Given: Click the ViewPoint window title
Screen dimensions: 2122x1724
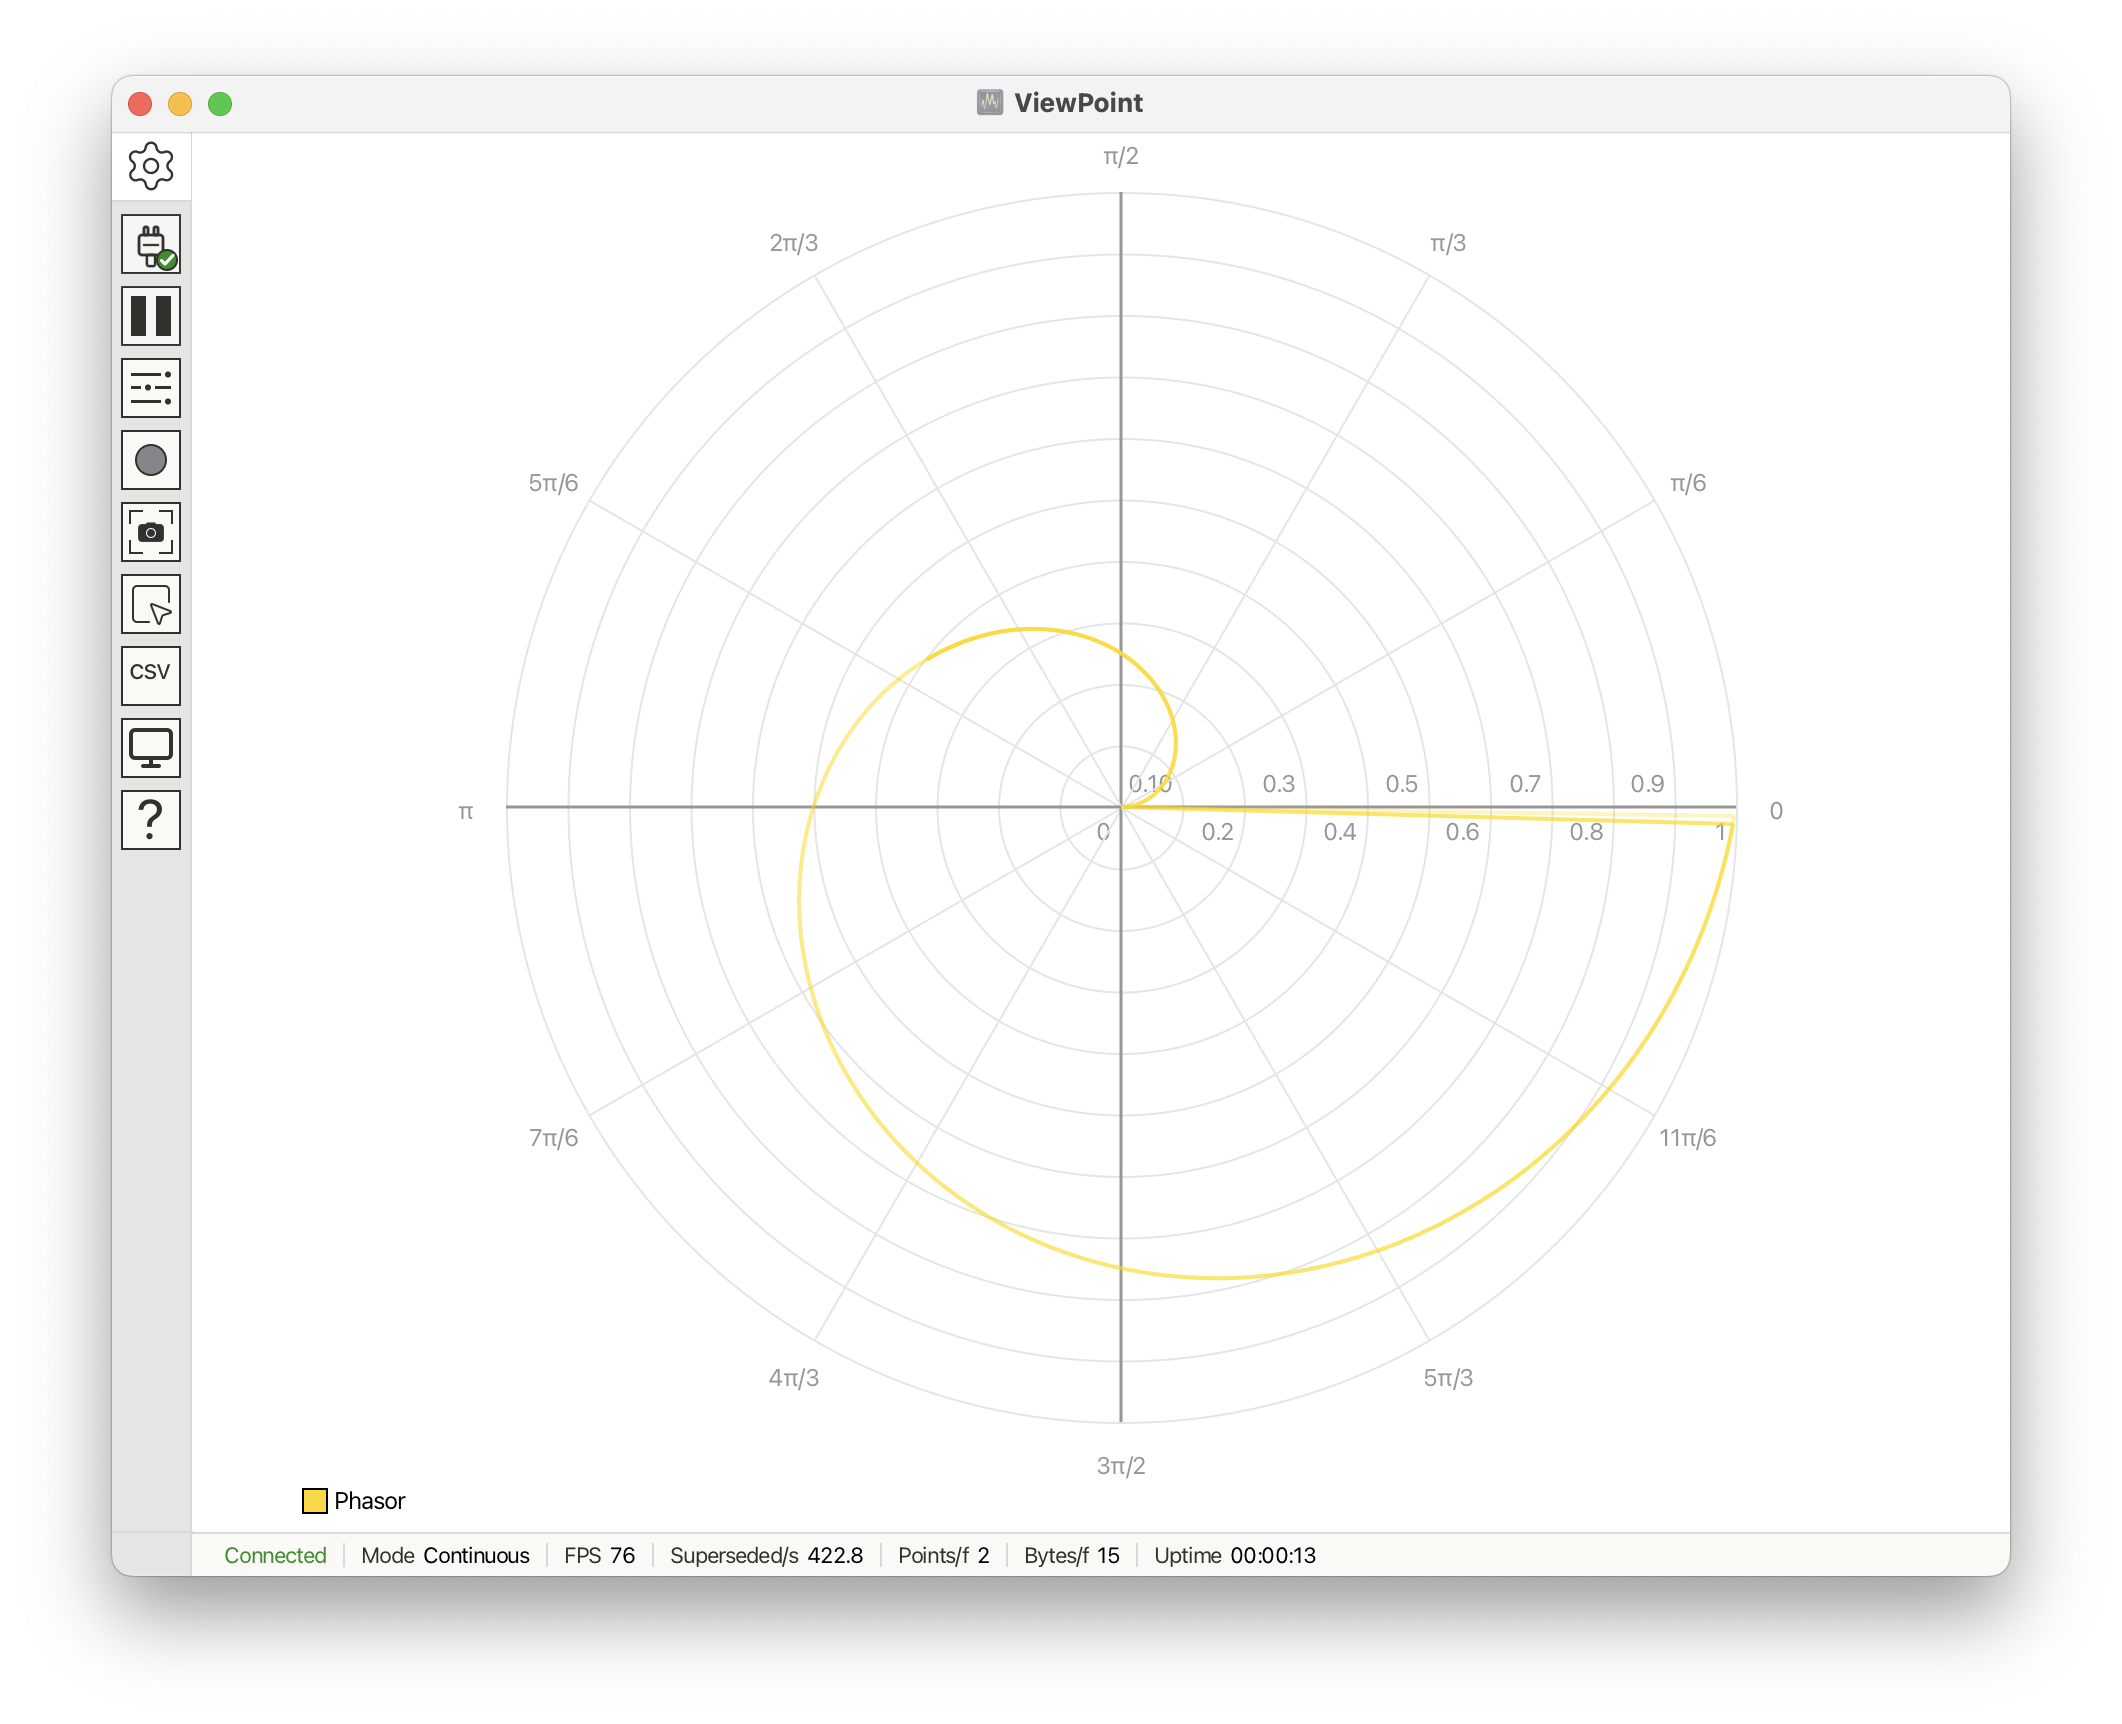Looking at the screenshot, I should (1078, 103).
